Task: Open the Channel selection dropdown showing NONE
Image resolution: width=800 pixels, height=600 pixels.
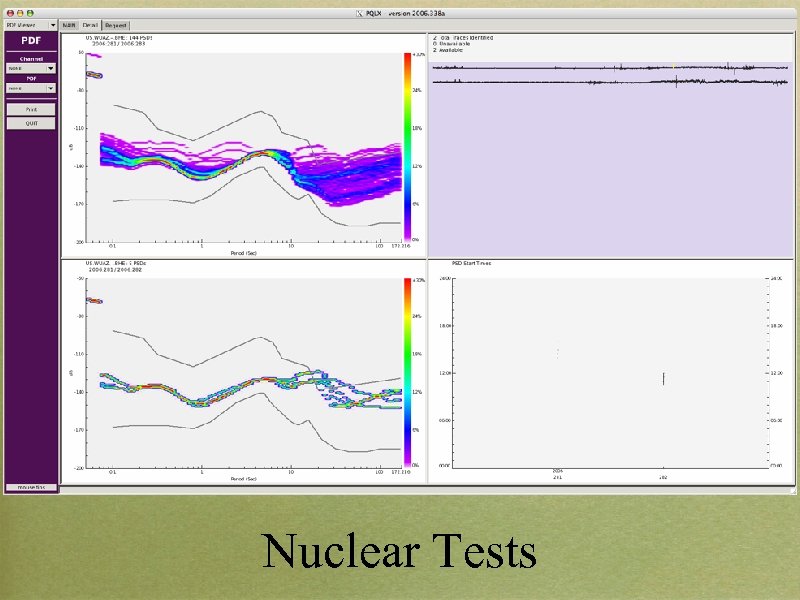Action: click(30, 67)
